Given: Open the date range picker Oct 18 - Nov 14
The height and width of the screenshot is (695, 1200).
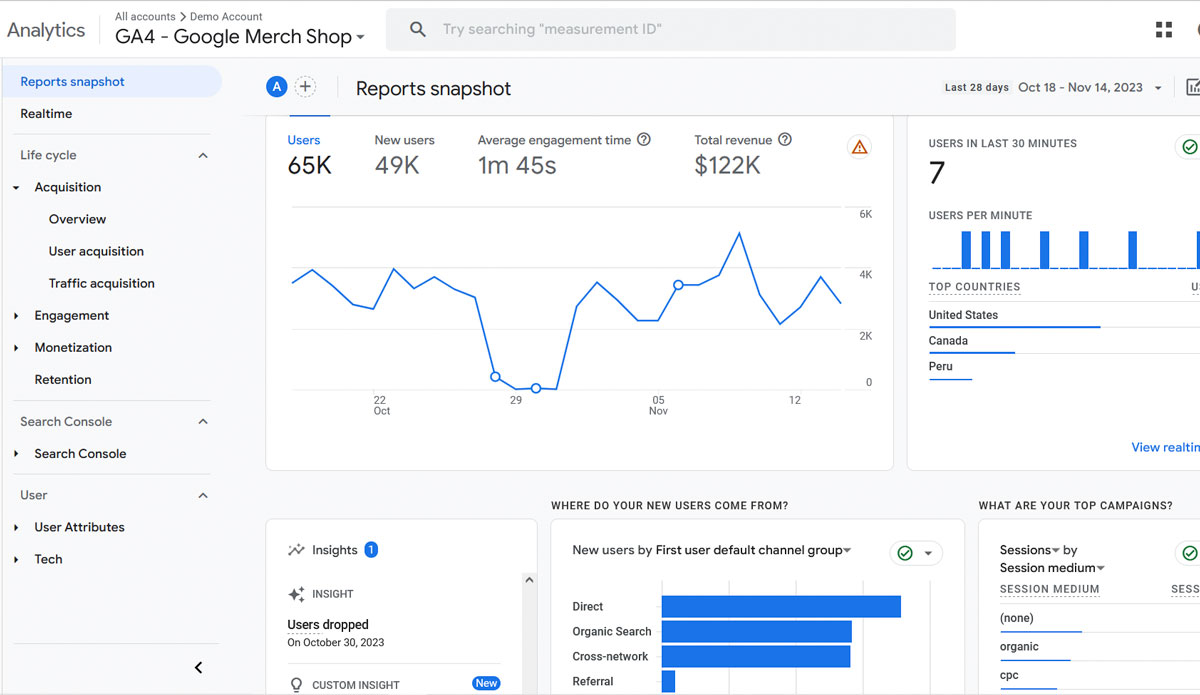Looking at the screenshot, I should coord(1090,88).
